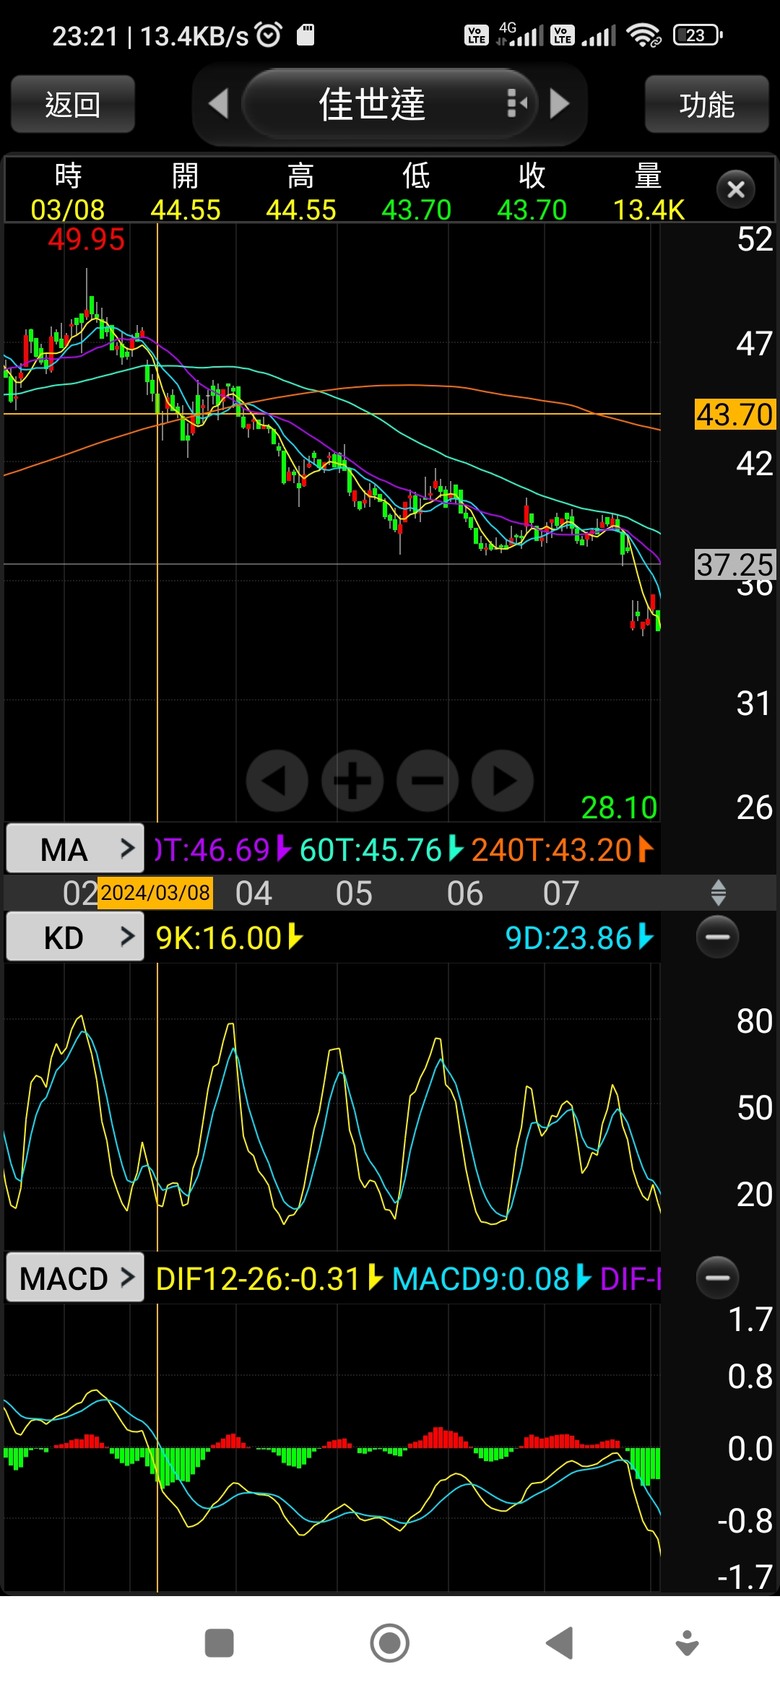Tap the Android home circle button

coord(390,1643)
